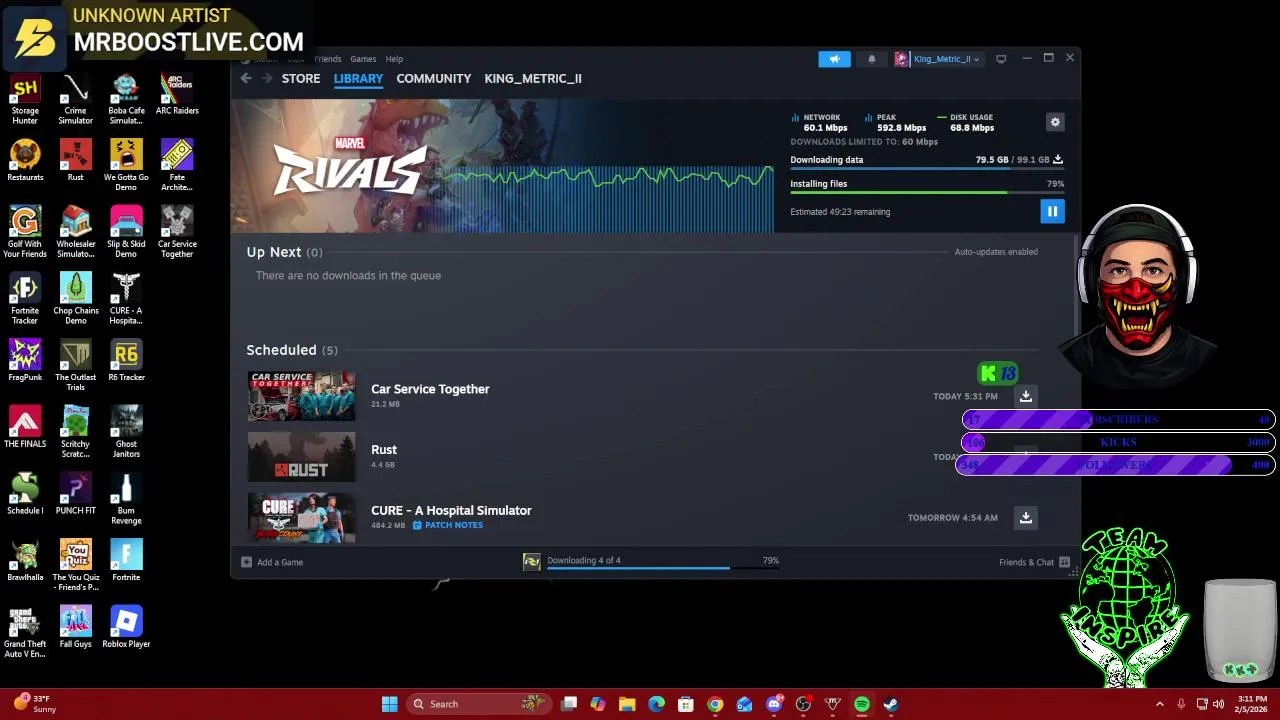The height and width of the screenshot is (720, 1280).
Task: Click THE FINALS desktop icon
Action: point(25,428)
